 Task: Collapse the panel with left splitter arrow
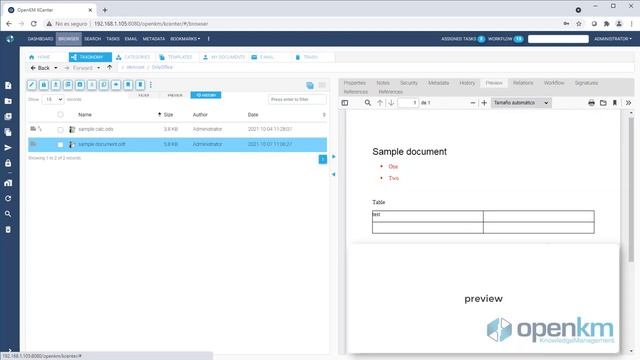click(333, 174)
